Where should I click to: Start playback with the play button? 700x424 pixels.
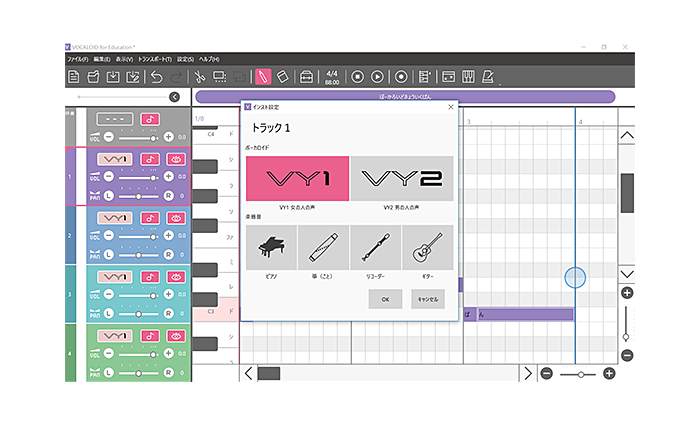[377, 77]
